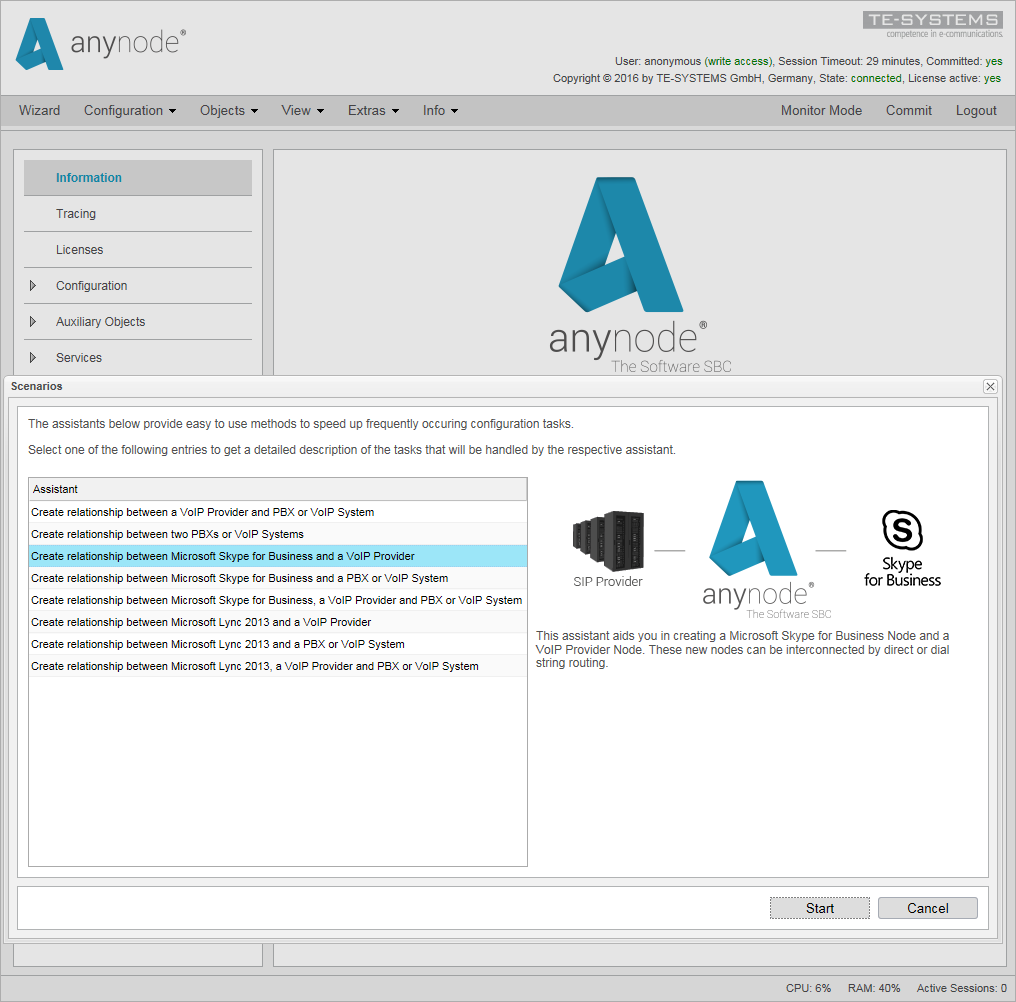Viewport: 1016px width, 1002px height.
Task: Open the Wizard menu item
Action: (x=40, y=111)
